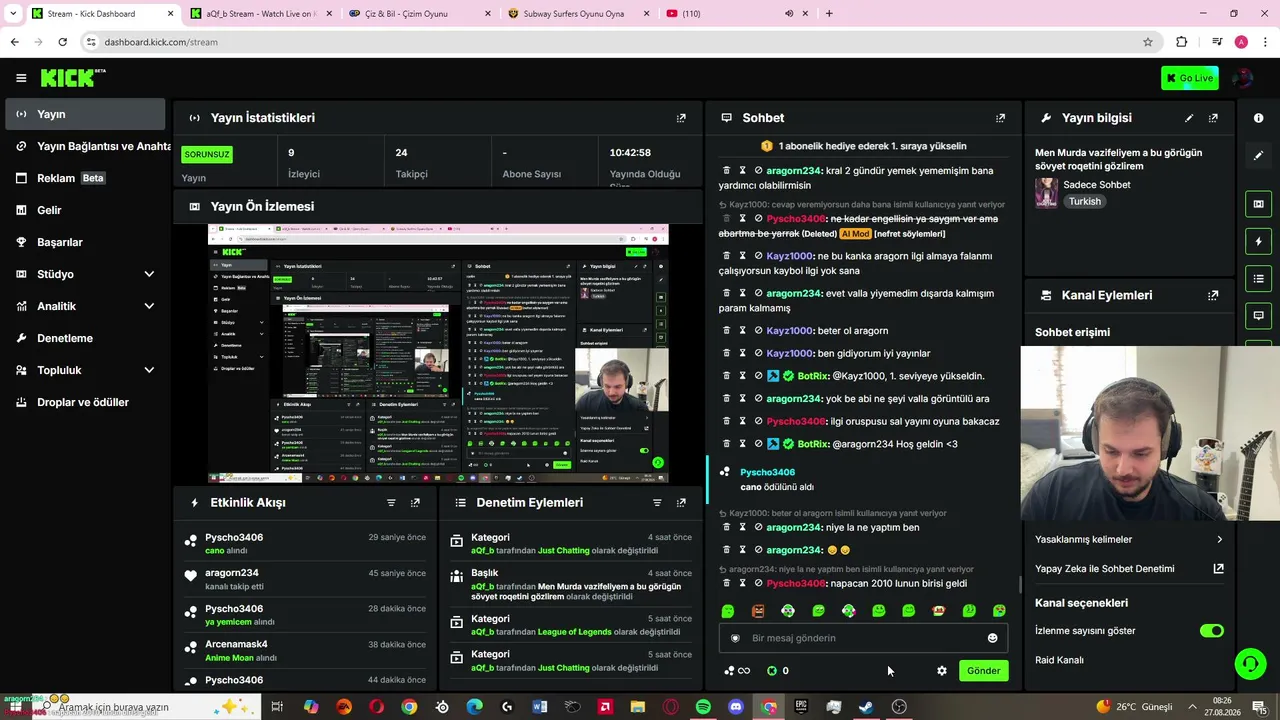Filter the Denetim Eylemleri list
This screenshot has width=1280, height=720.
click(x=657, y=503)
